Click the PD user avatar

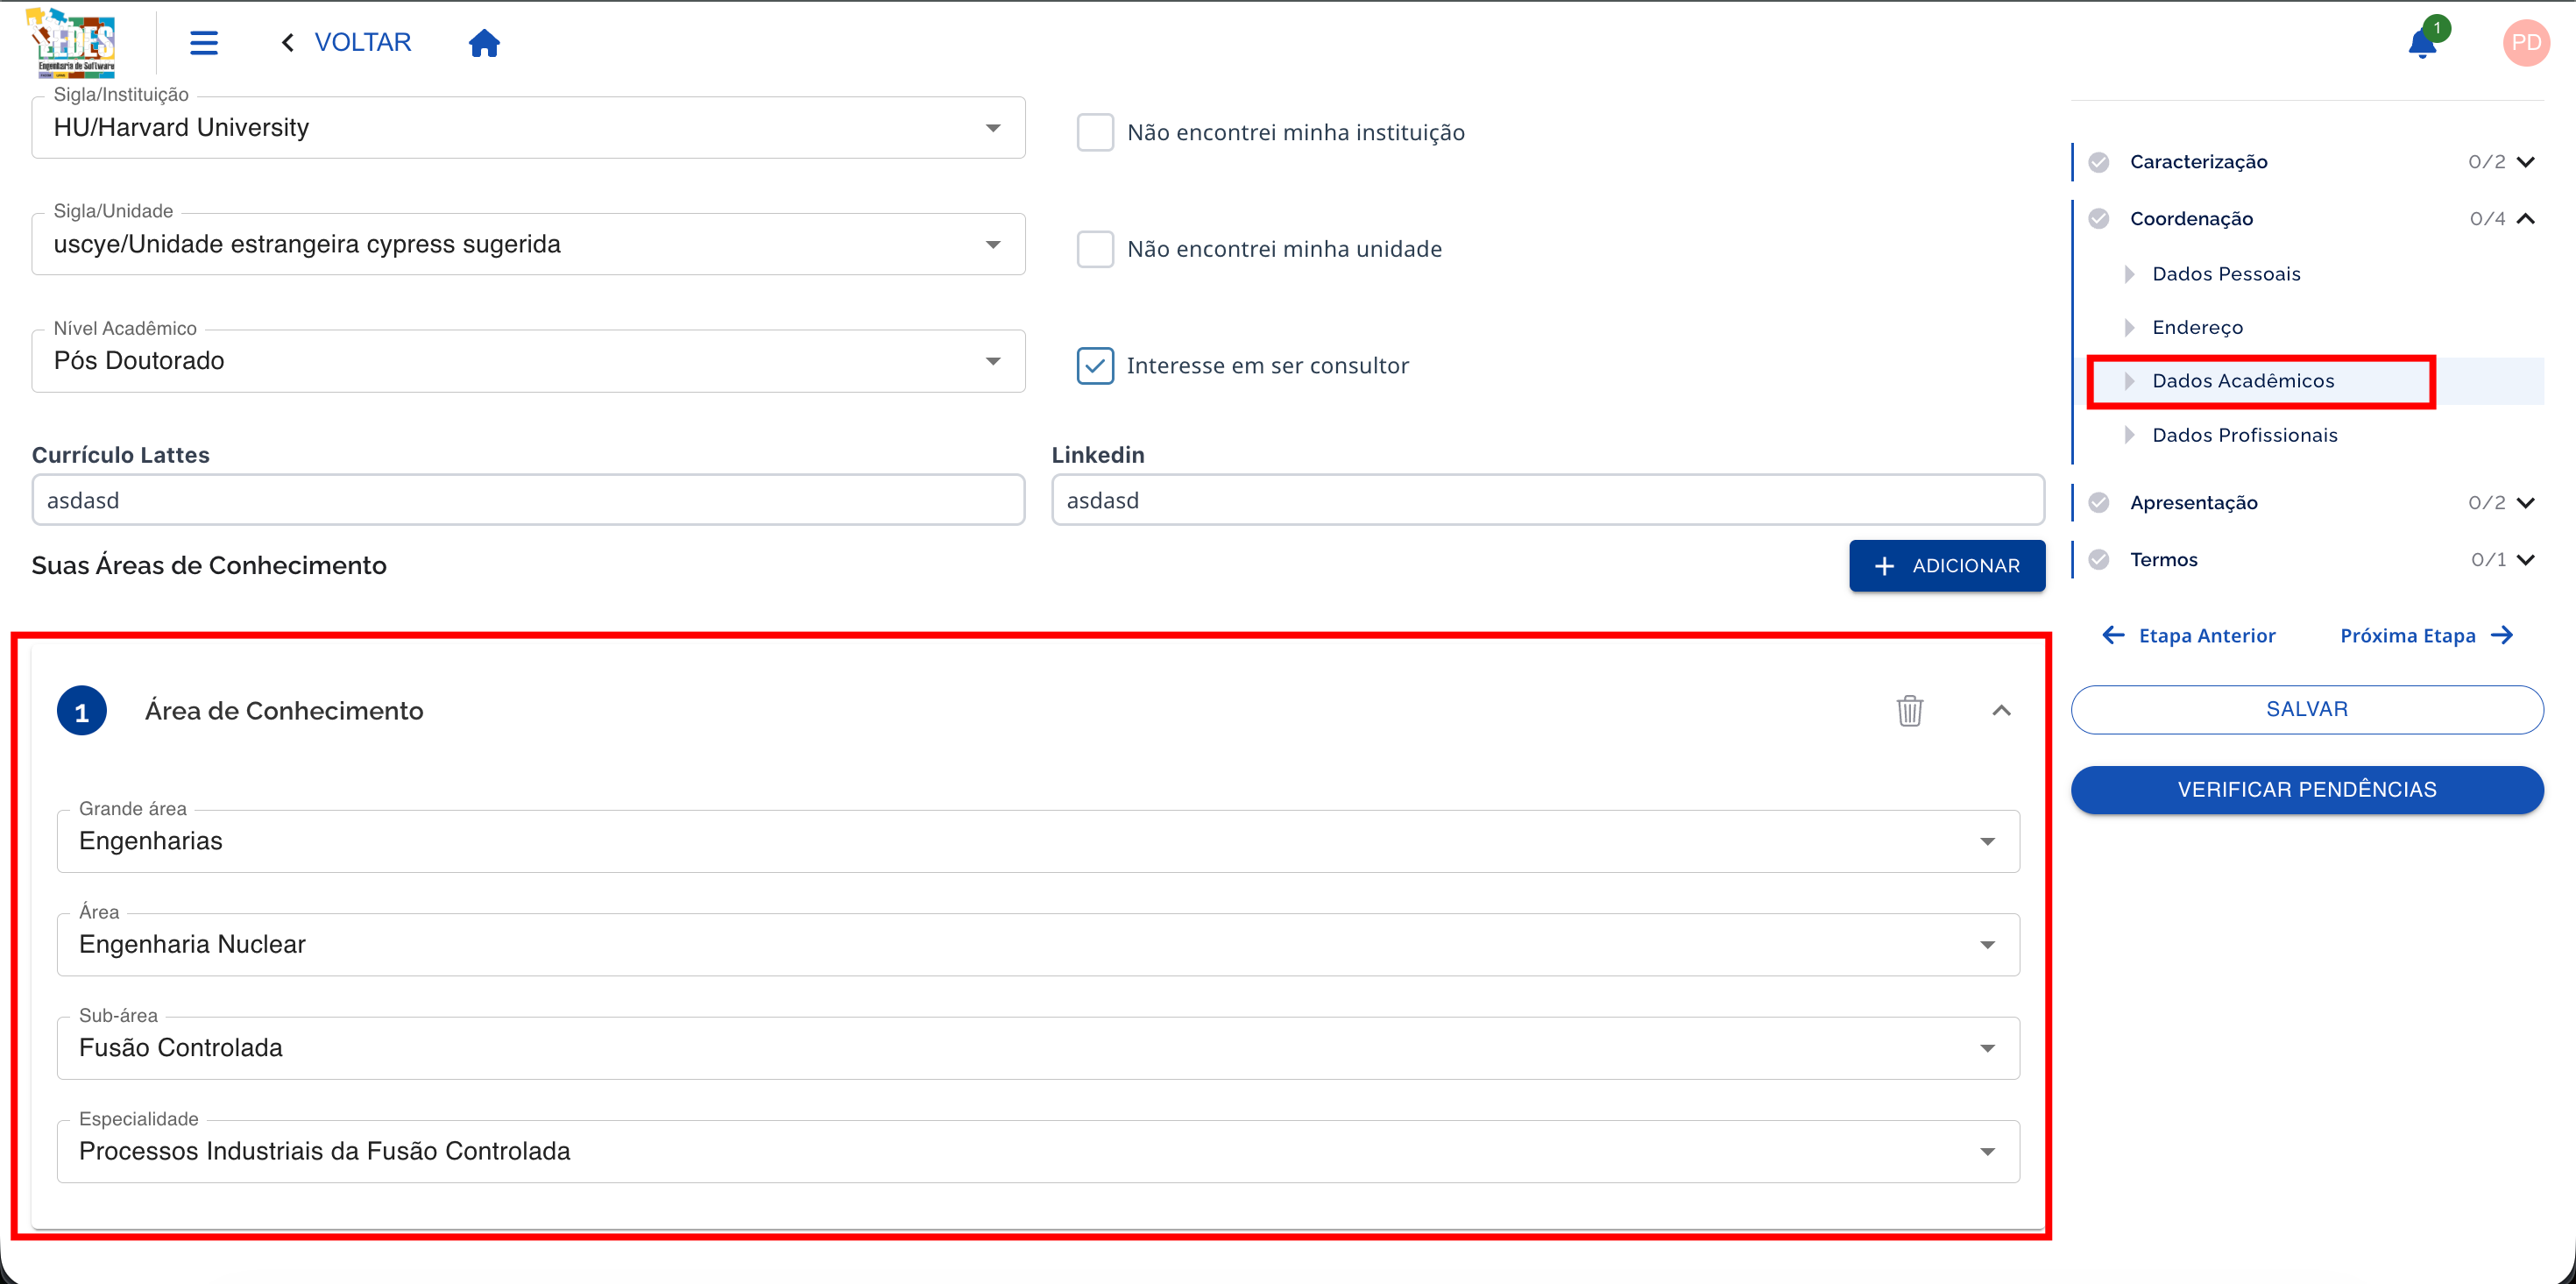(x=2525, y=43)
